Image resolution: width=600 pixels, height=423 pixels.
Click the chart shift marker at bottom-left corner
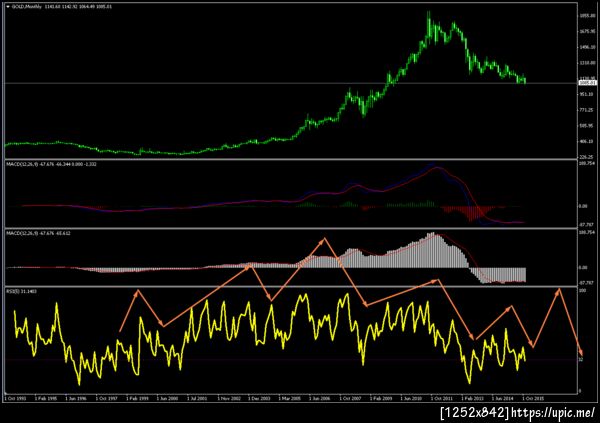point(6,393)
